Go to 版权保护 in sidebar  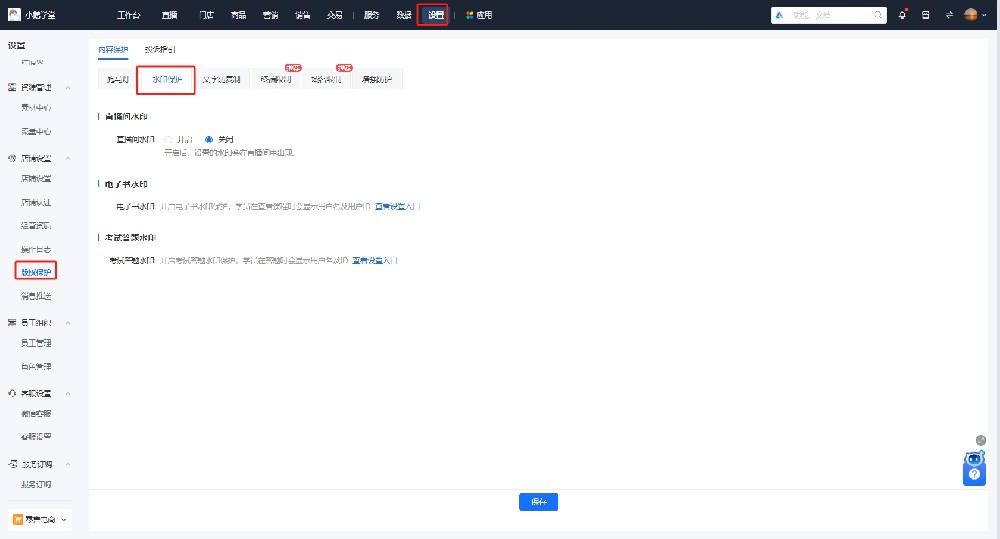point(36,272)
